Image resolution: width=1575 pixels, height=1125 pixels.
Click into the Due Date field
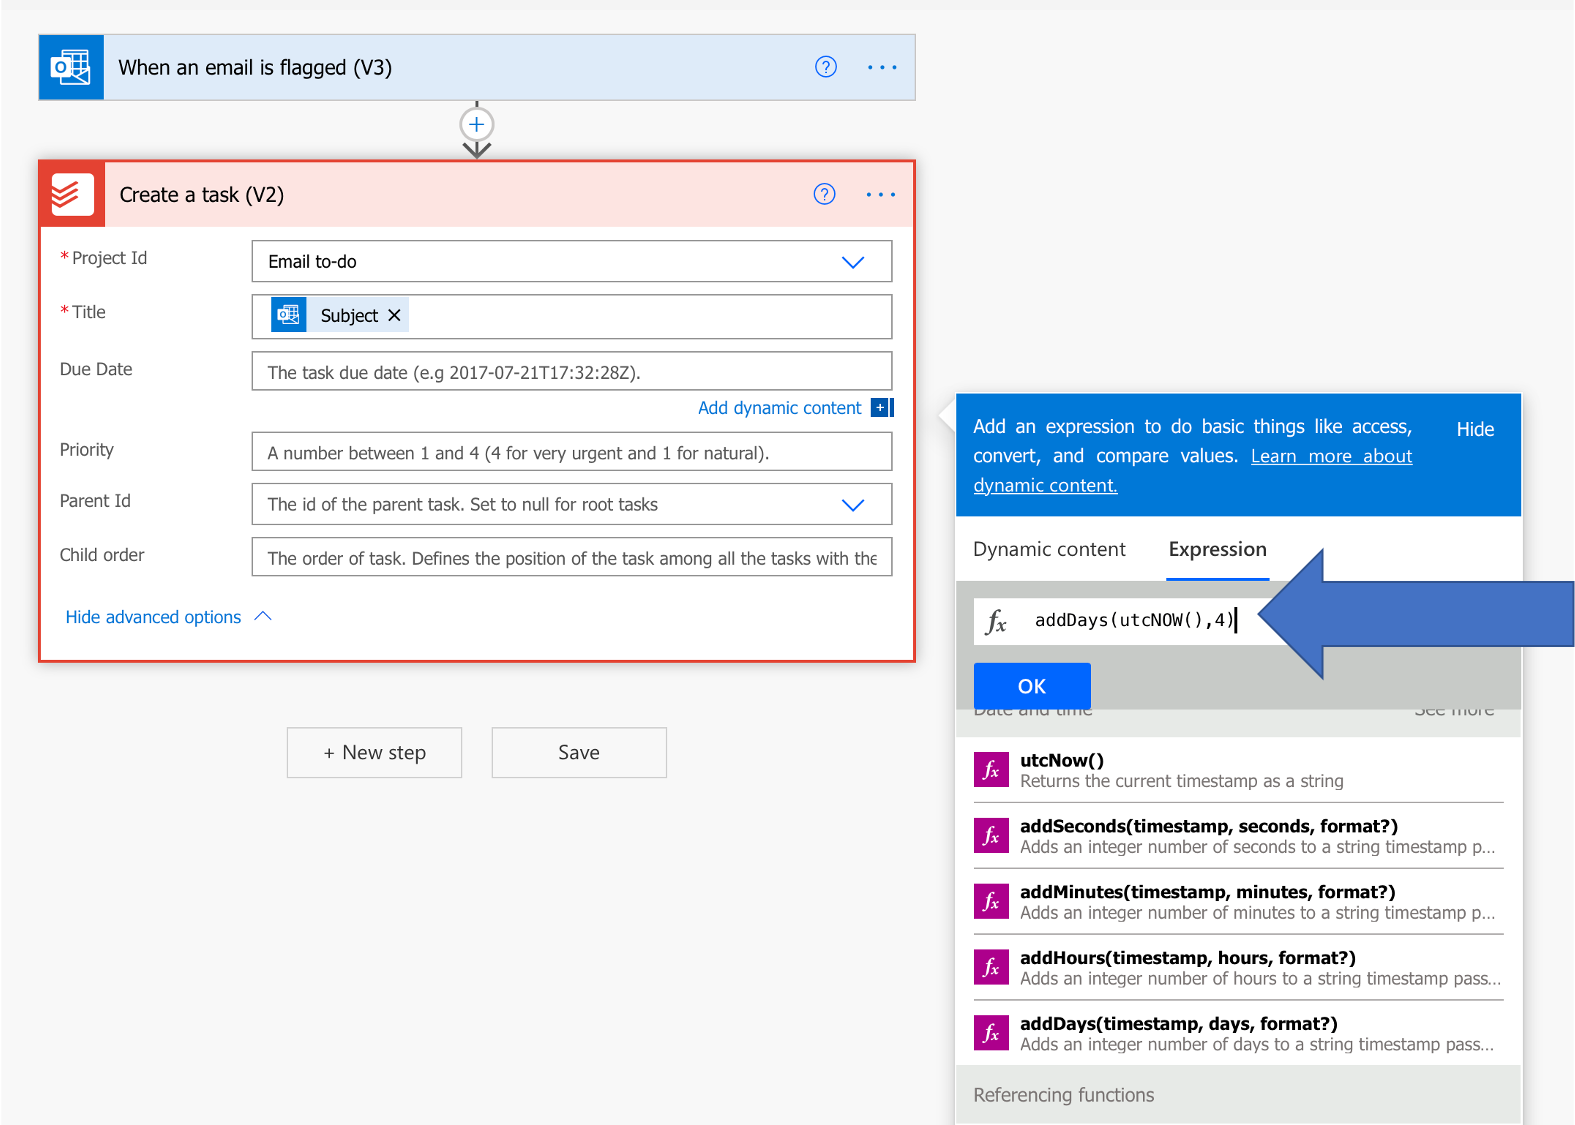tap(571, 372)
